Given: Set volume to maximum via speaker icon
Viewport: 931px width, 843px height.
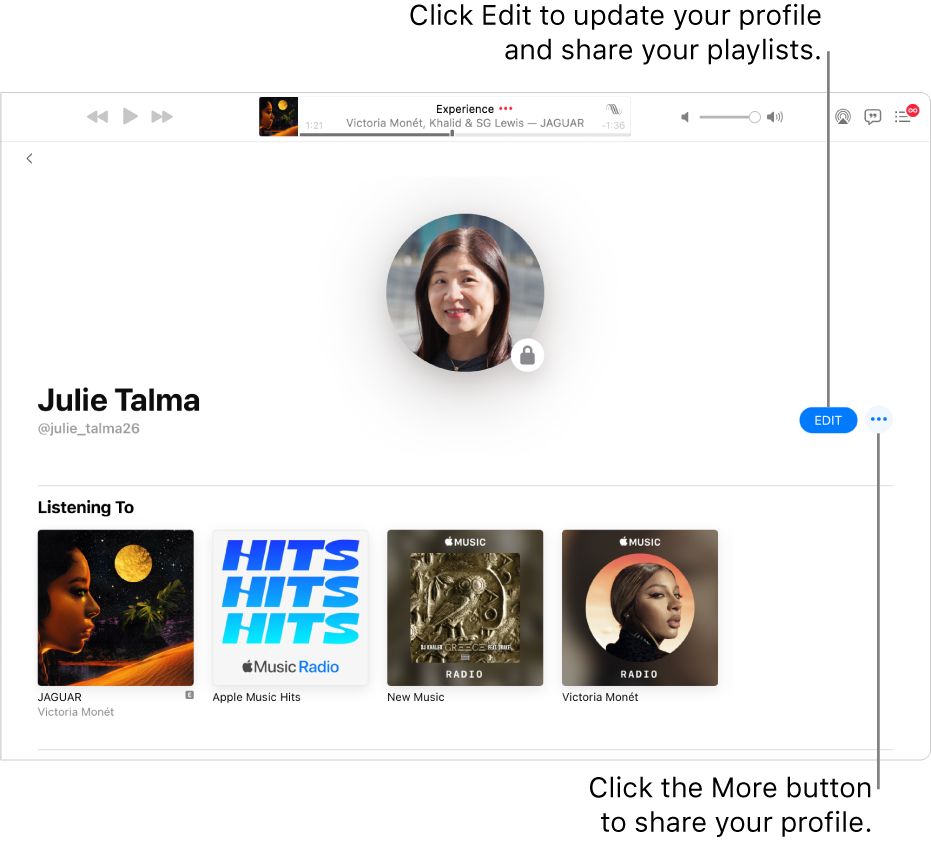Looking at the screenshot, I should tap(775, 116).
